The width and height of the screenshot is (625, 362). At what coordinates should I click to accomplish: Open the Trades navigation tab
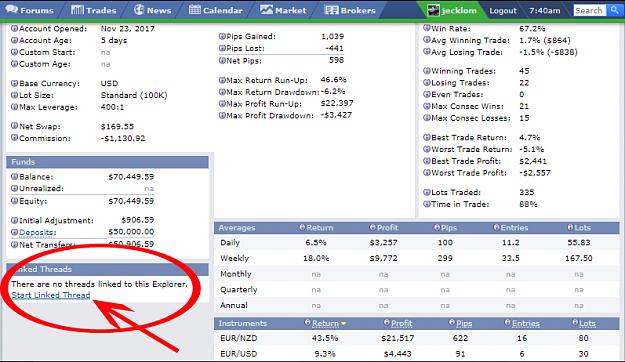point(94,10)
